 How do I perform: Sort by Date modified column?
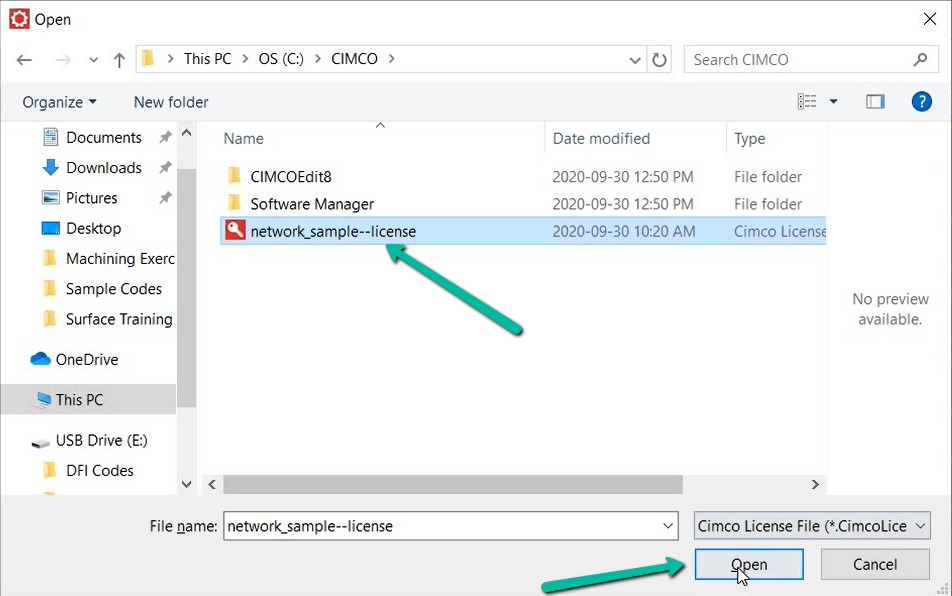[601, 138]
